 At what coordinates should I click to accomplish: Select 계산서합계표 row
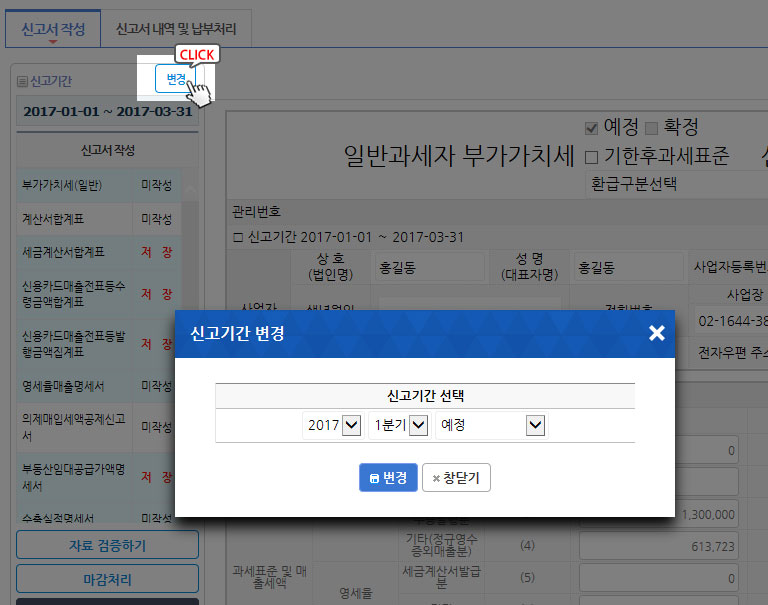(99, 218)
